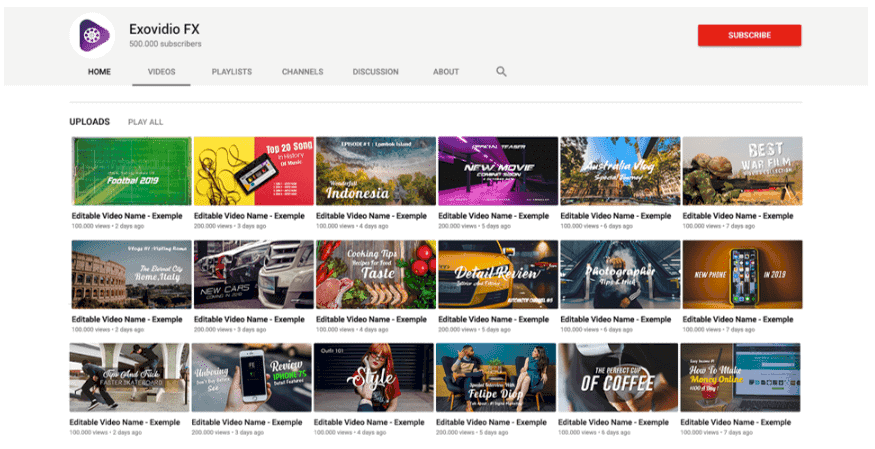Open the How To Make Money Online thumbnail
The image size is (875, 449).
[x=740, y=378]
